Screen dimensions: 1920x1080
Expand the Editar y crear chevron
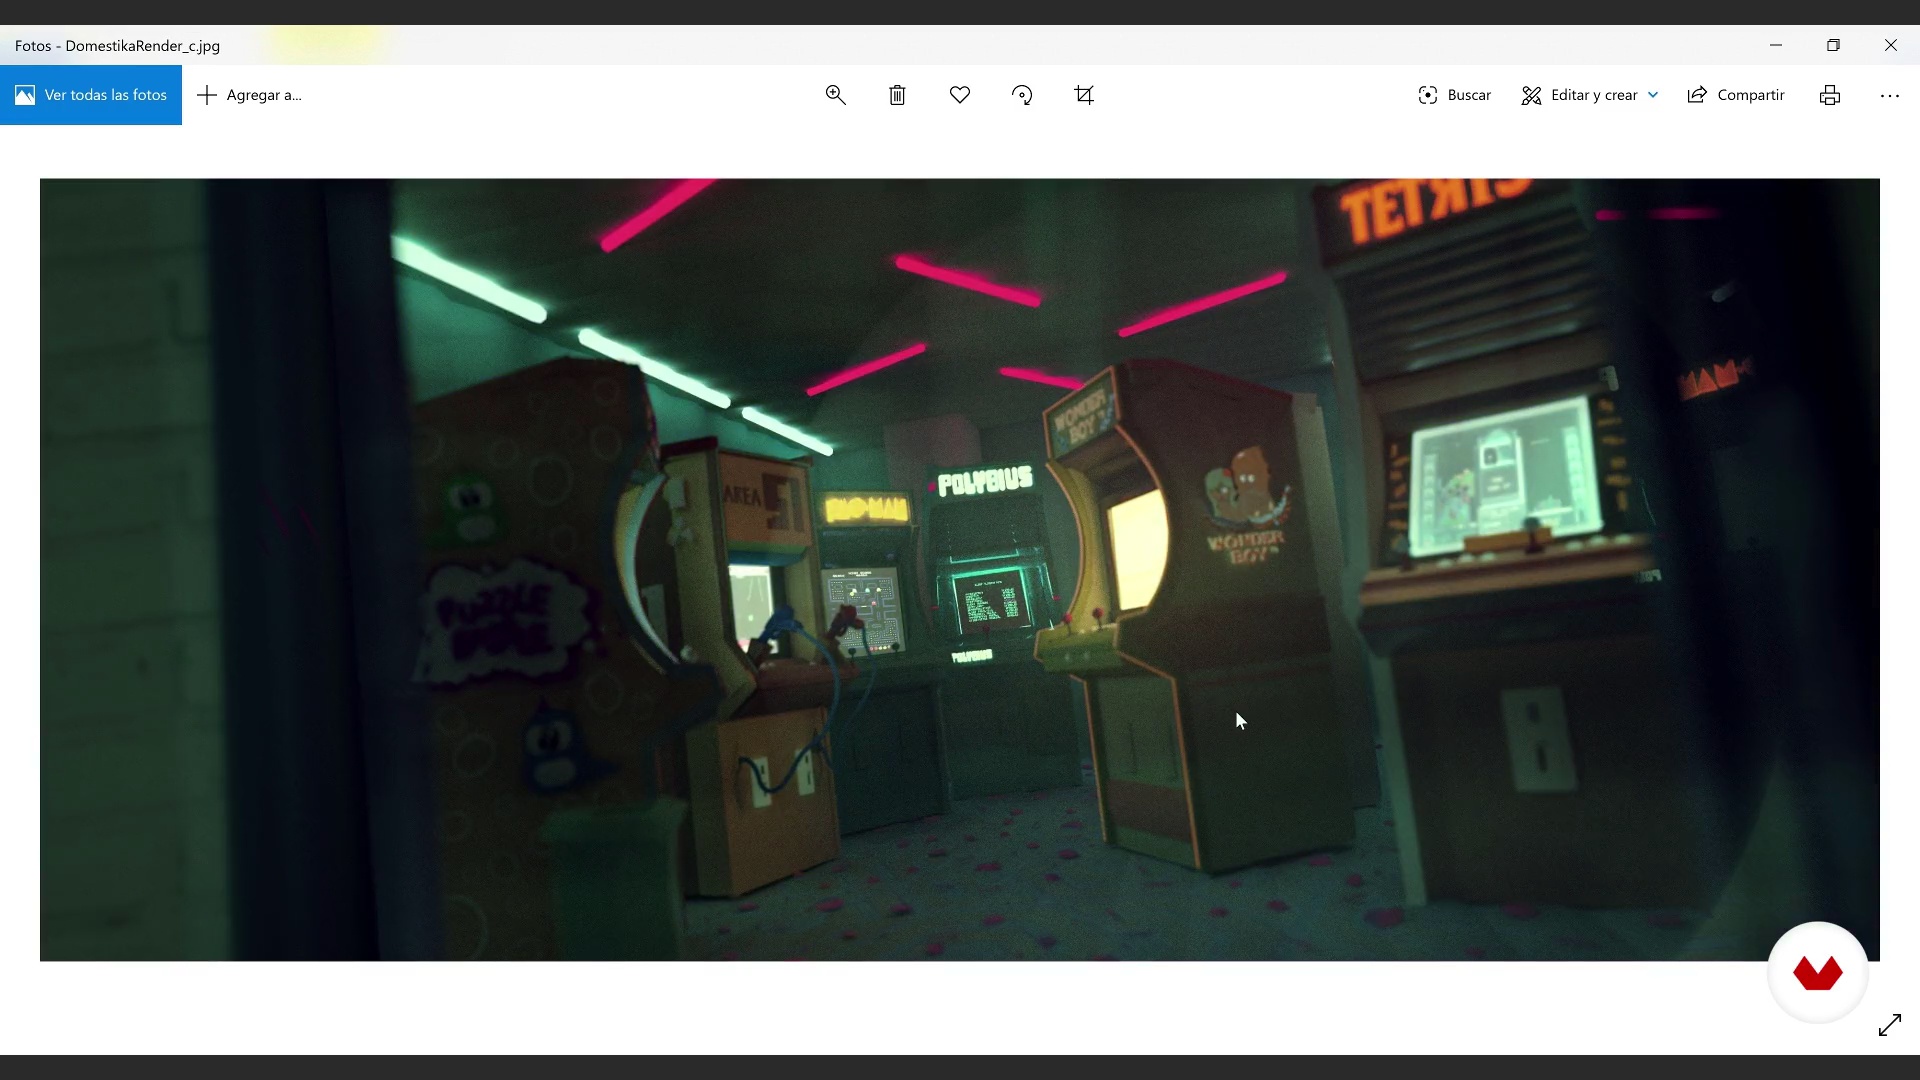[1653, 95]
